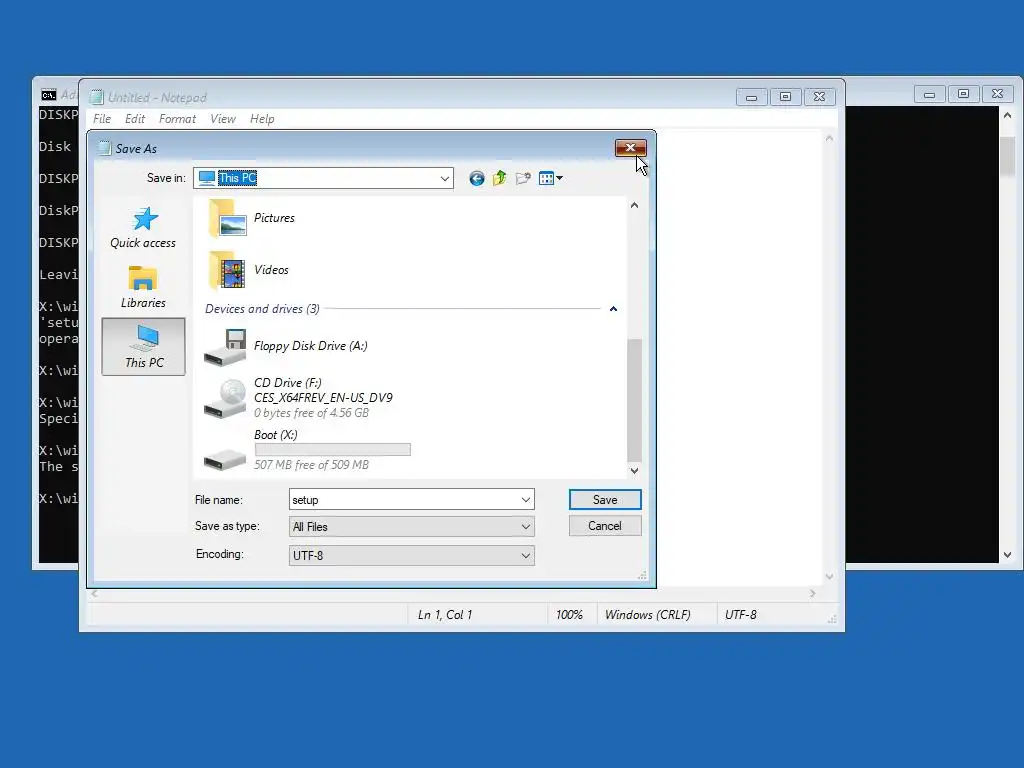The width and height of the screenshot is (1024, 768).
Task: Select CD Drive (F:) icon
Action: pyautogui.click(x=224, y=398)
